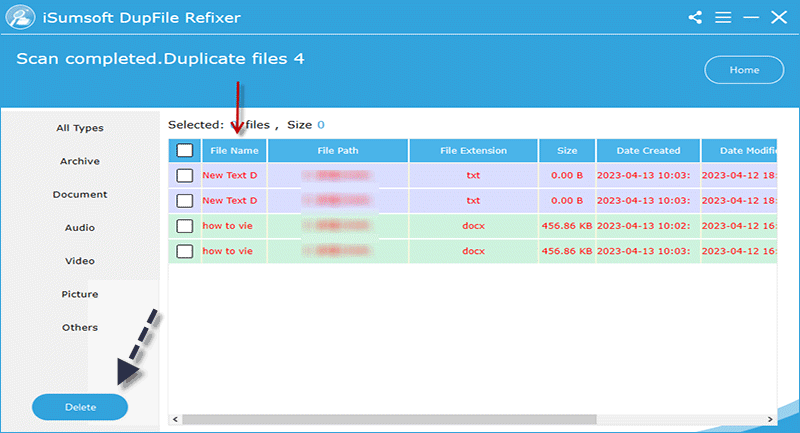Image resolution: width=800 pixels, height=433 pixels.
Task: Filter by Document category
Action: coord(80,194)
